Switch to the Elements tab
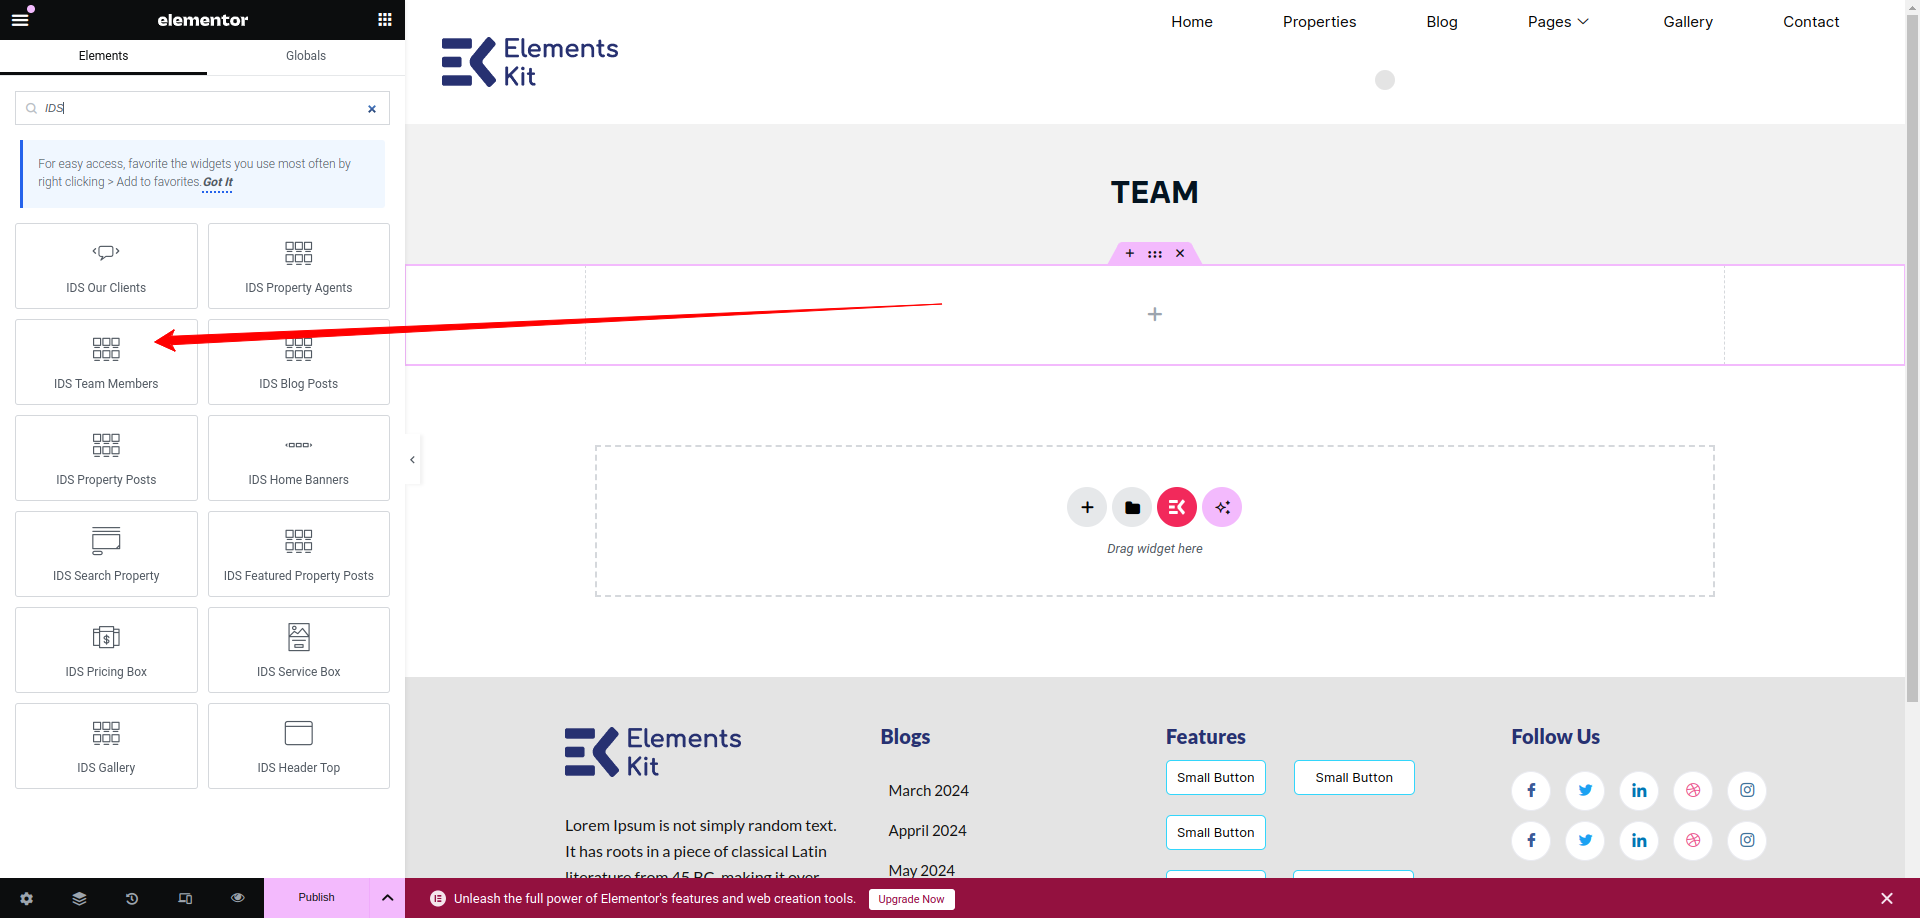Image resolution: width=1920 pixels, height=918 pixels. (x=103, y=56)
